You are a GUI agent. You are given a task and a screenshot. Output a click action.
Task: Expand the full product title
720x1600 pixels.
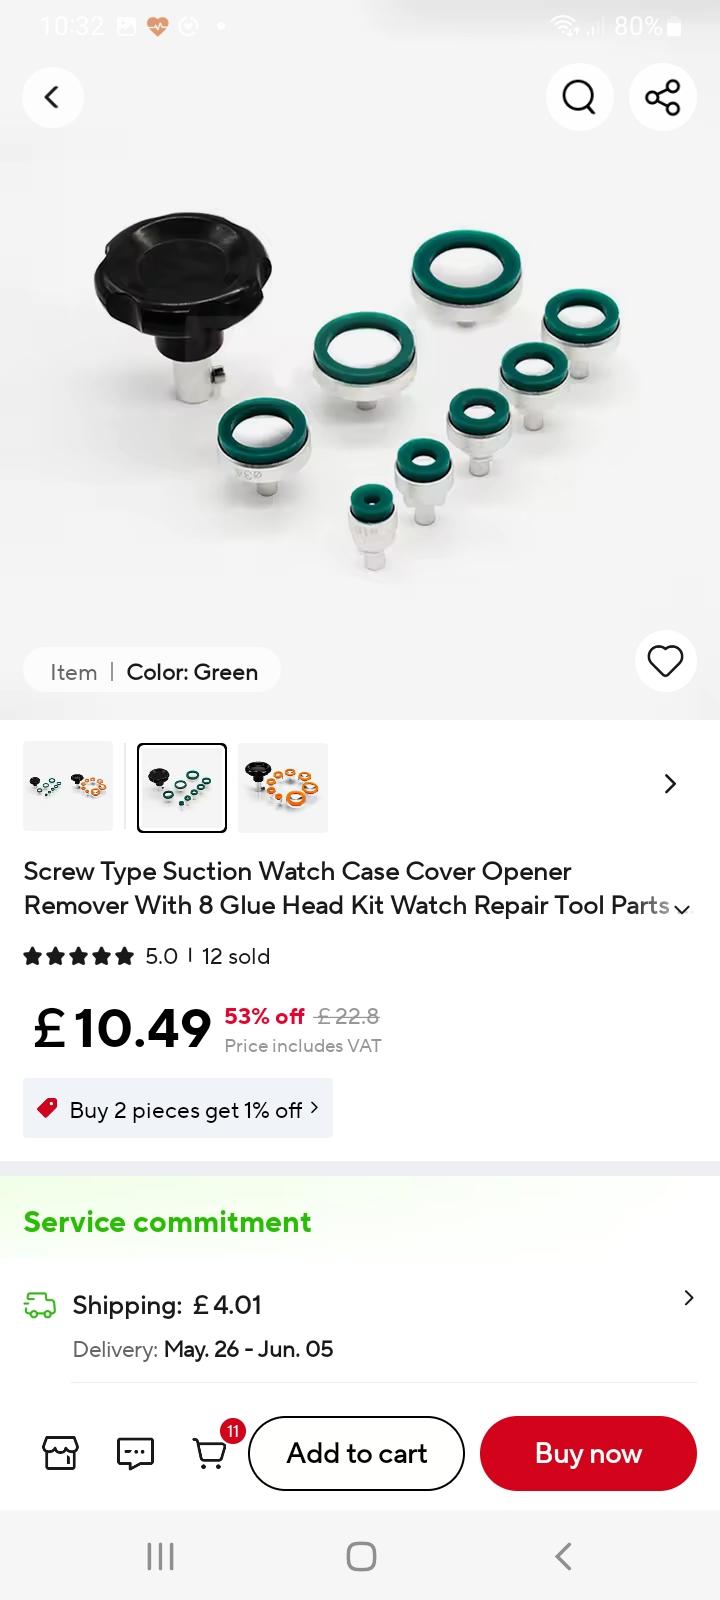(x=682, y=909)
